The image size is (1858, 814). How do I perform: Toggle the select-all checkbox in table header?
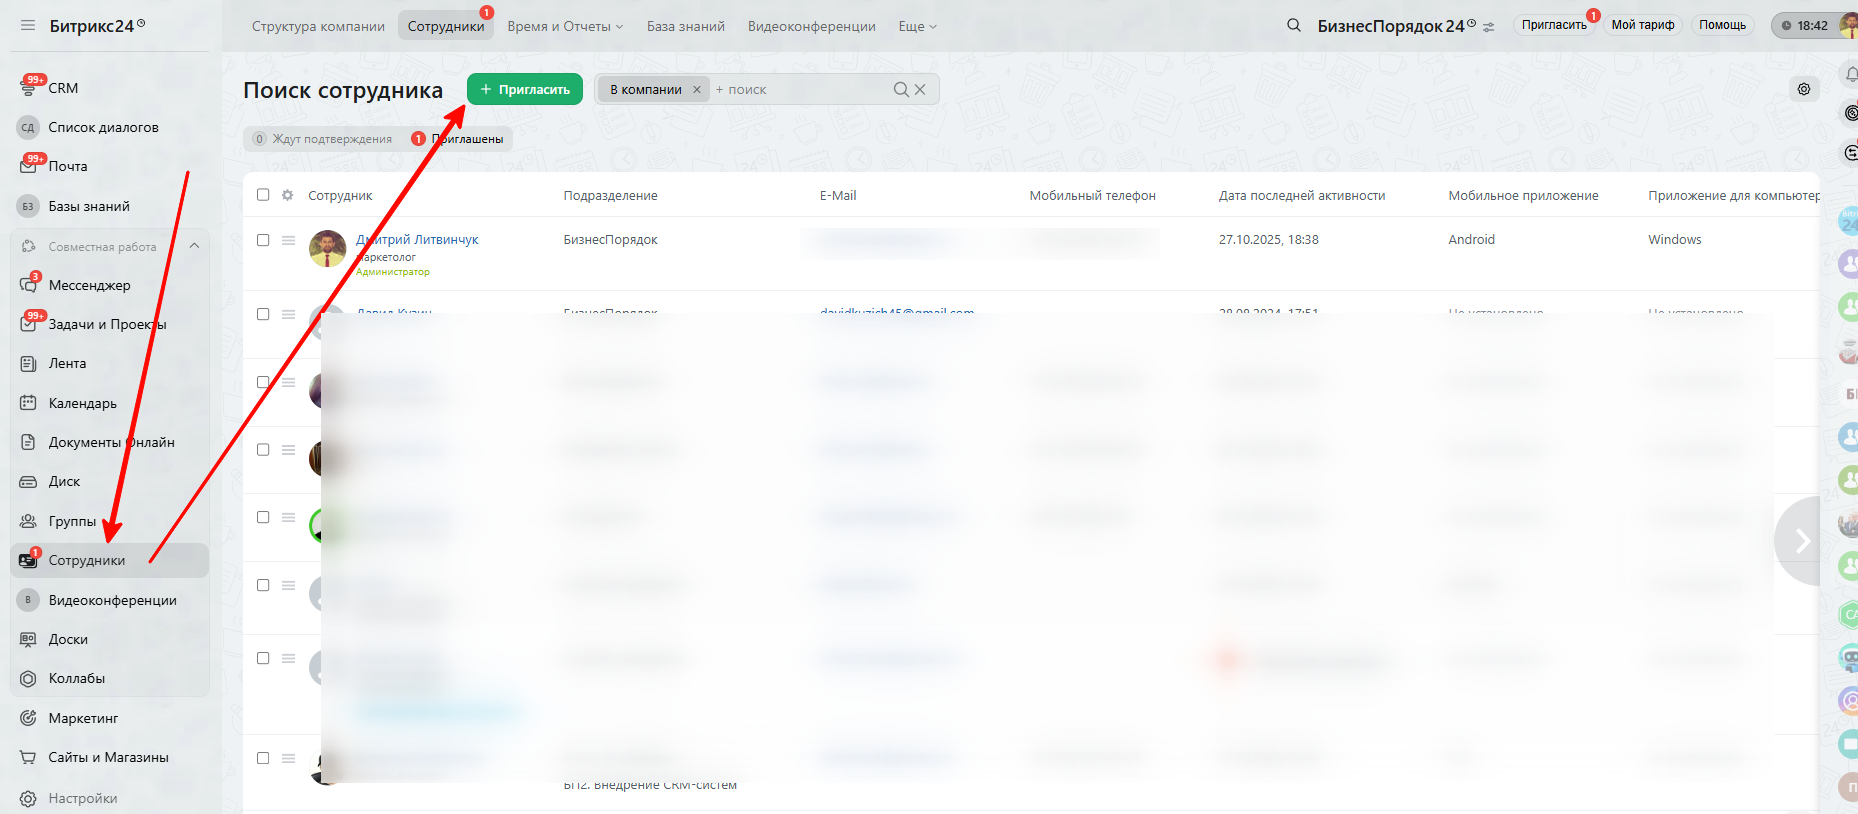click(x=263, y=195)
